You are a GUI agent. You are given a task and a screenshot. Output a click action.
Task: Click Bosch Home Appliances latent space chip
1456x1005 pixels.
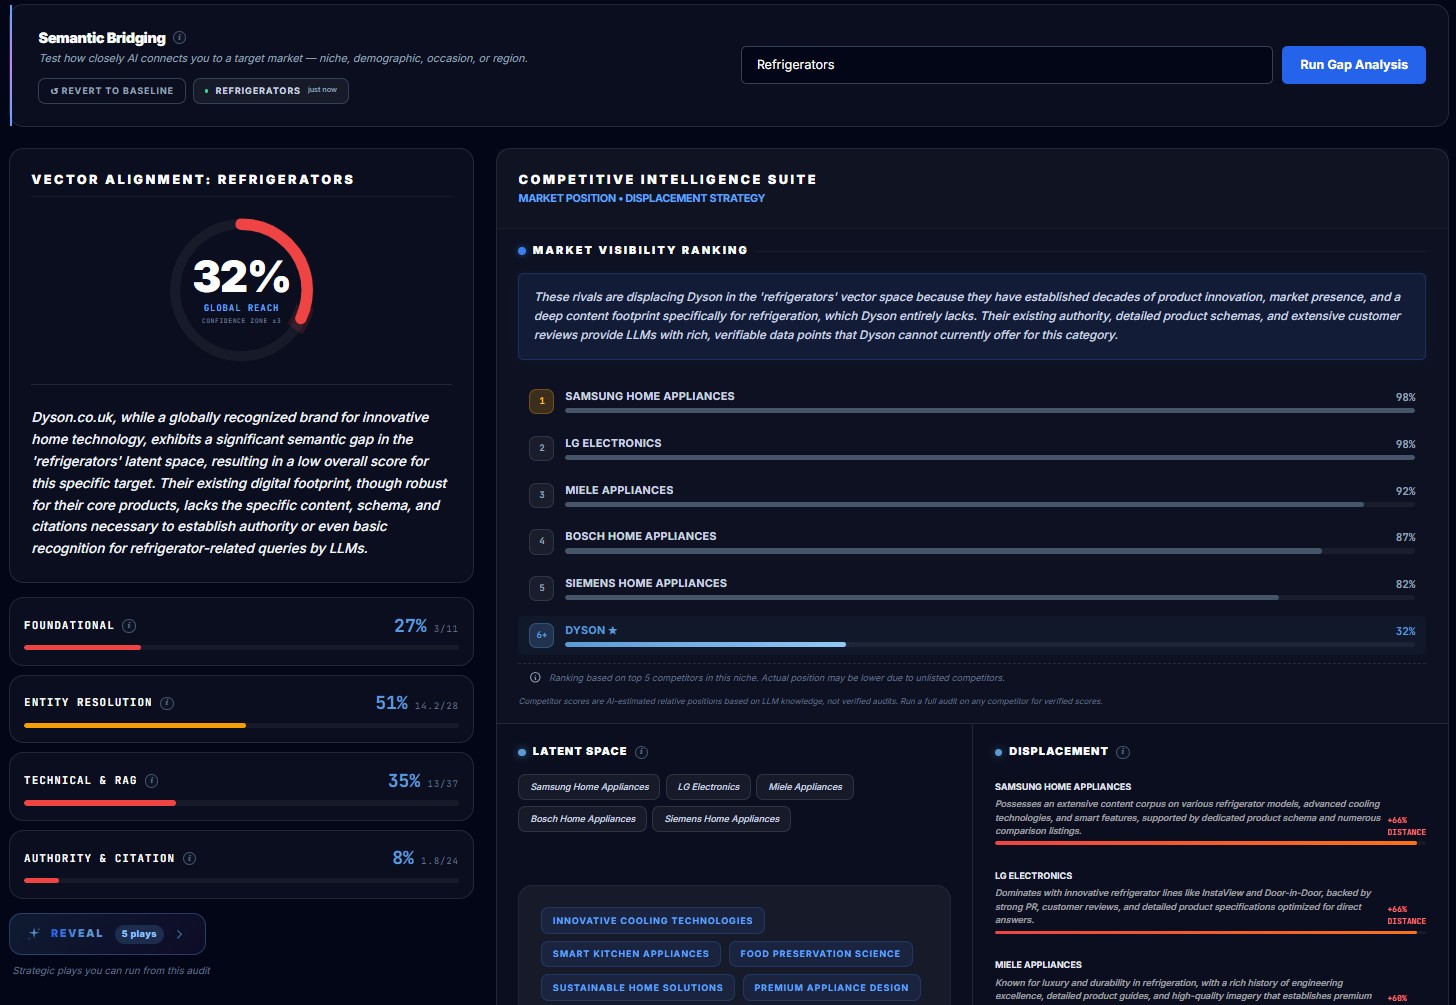[583, 819]
